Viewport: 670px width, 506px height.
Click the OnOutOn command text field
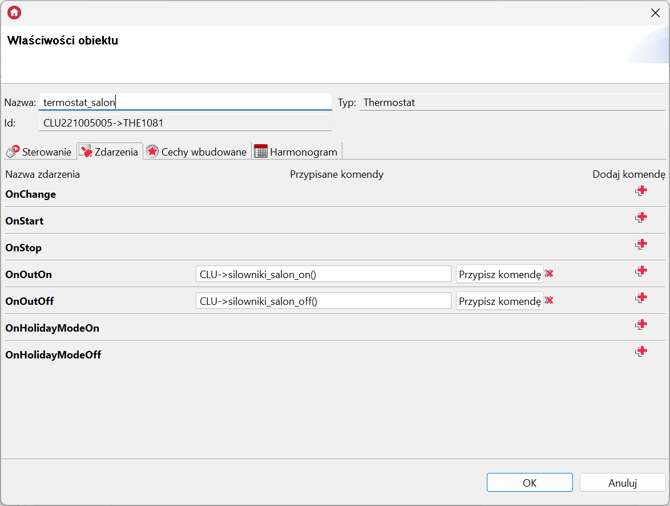pyautogui.click(x=323, y=274)
